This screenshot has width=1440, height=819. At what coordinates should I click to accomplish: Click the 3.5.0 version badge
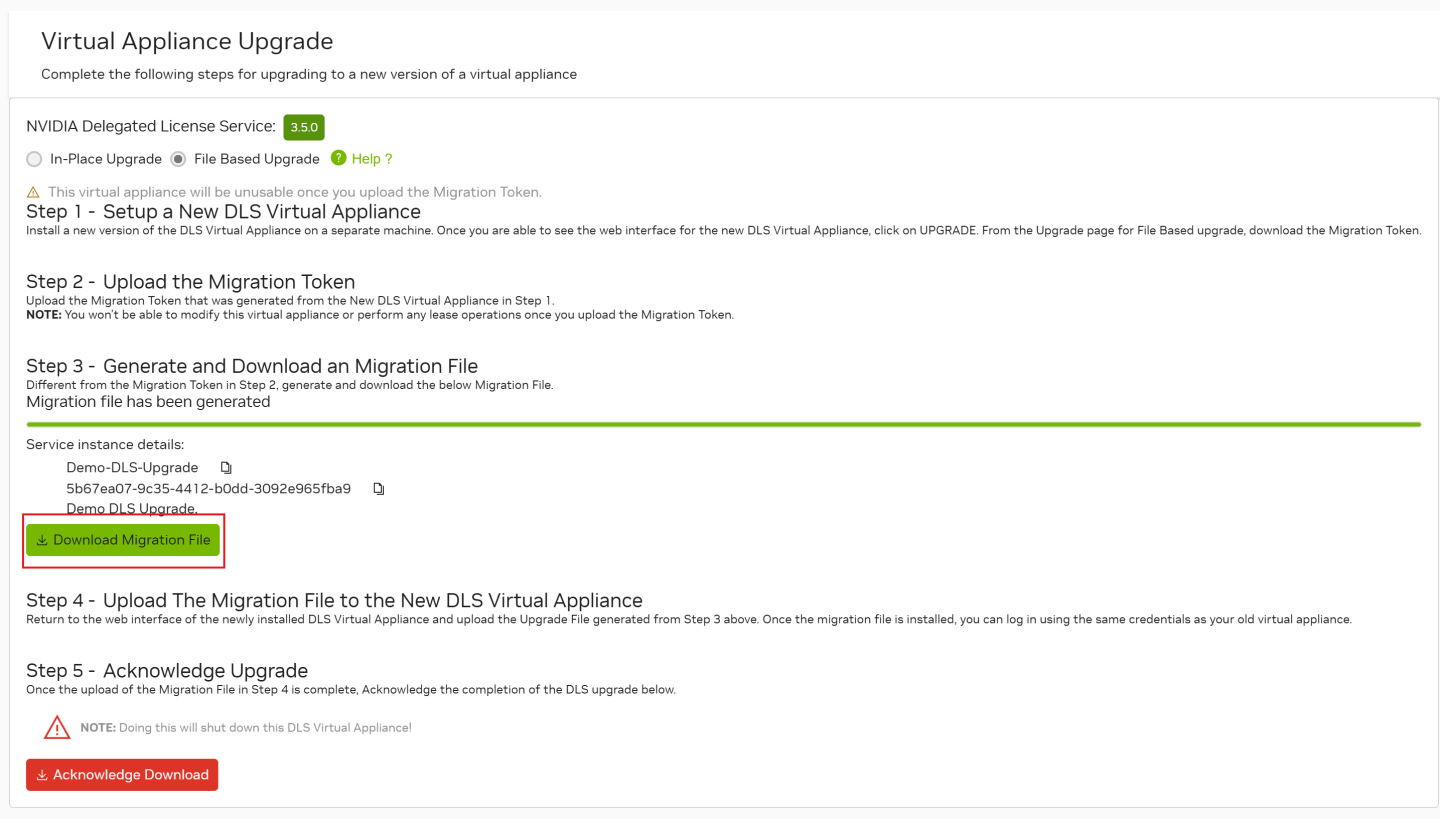coord(304,127)
